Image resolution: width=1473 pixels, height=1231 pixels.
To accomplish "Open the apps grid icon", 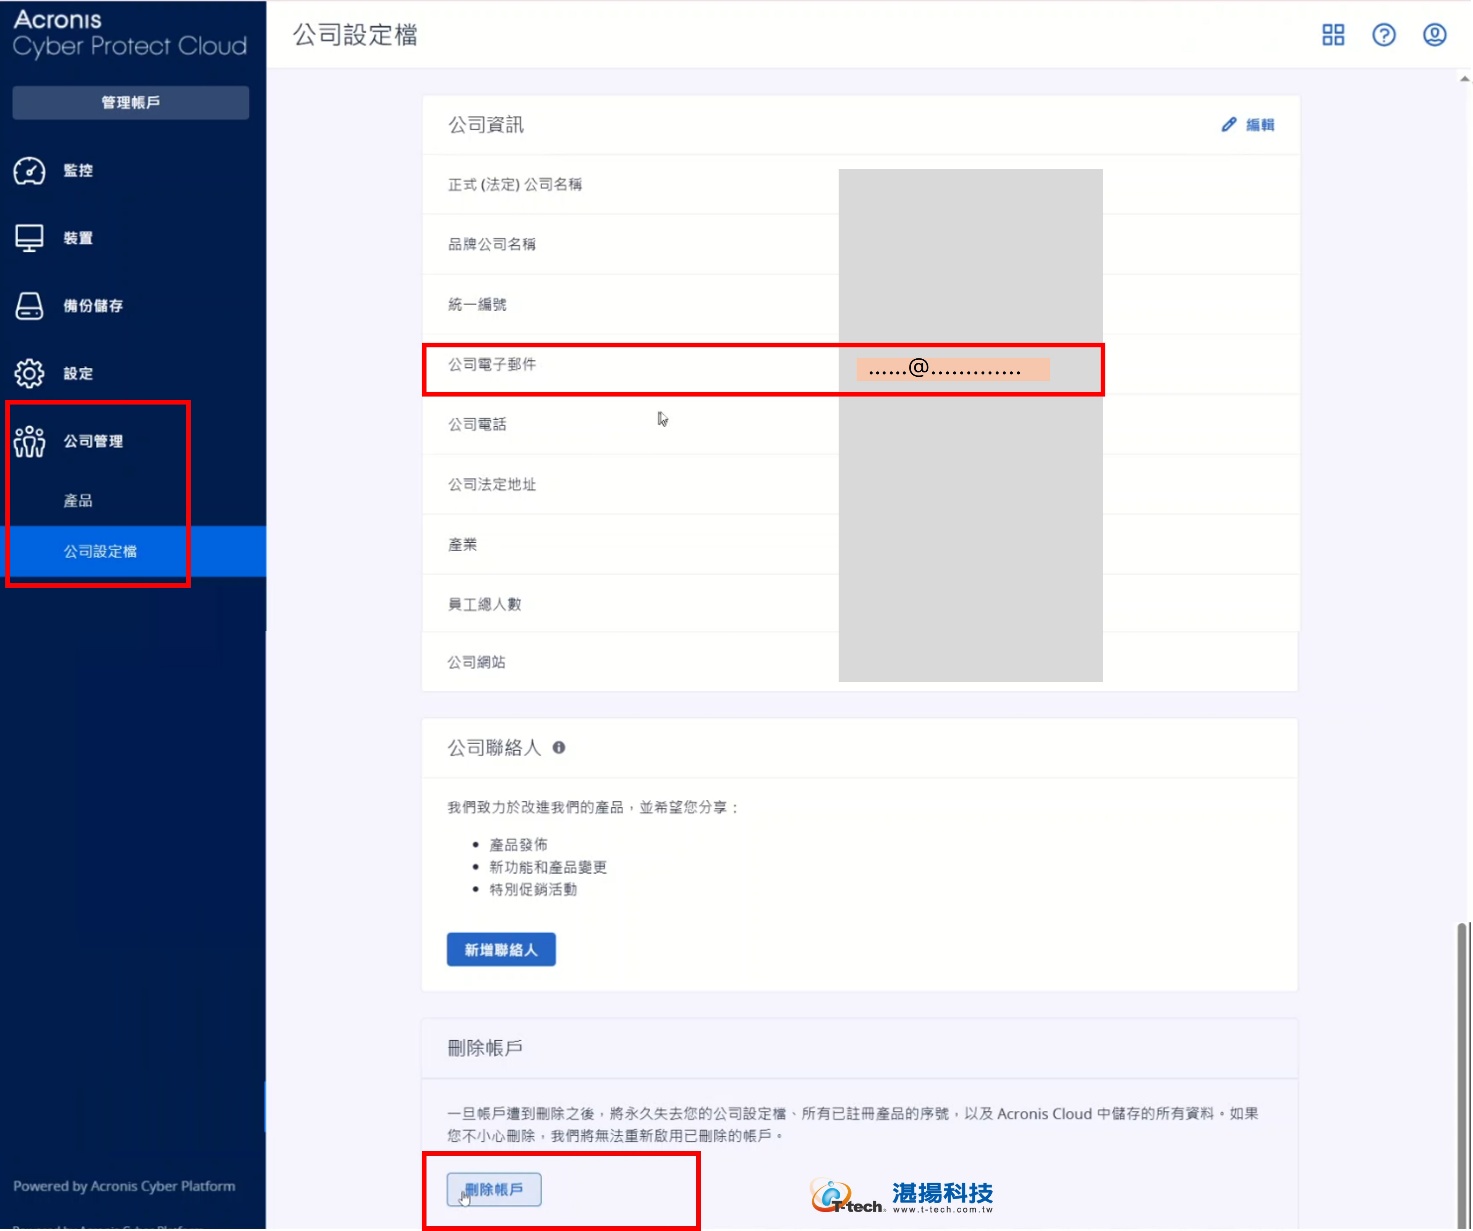I will click(x=1333, y=35).
